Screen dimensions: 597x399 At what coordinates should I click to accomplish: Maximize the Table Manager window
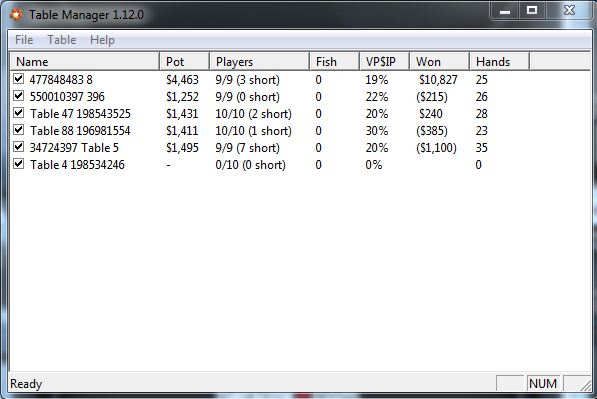[x=532, y=11]
